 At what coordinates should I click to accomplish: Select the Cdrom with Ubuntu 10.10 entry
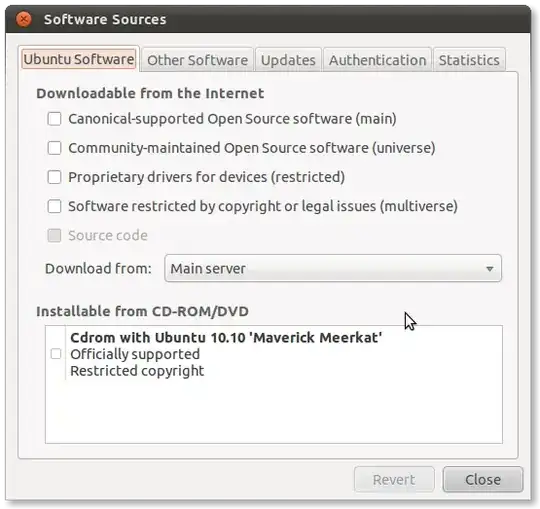[226, 354]
